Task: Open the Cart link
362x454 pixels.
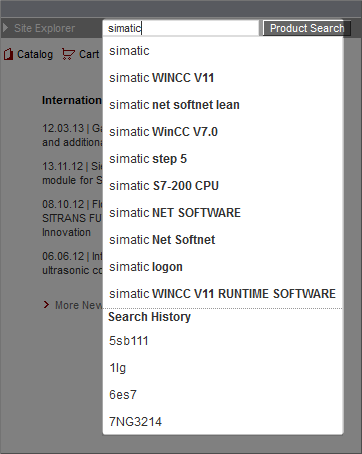Action: click(89, 54)
